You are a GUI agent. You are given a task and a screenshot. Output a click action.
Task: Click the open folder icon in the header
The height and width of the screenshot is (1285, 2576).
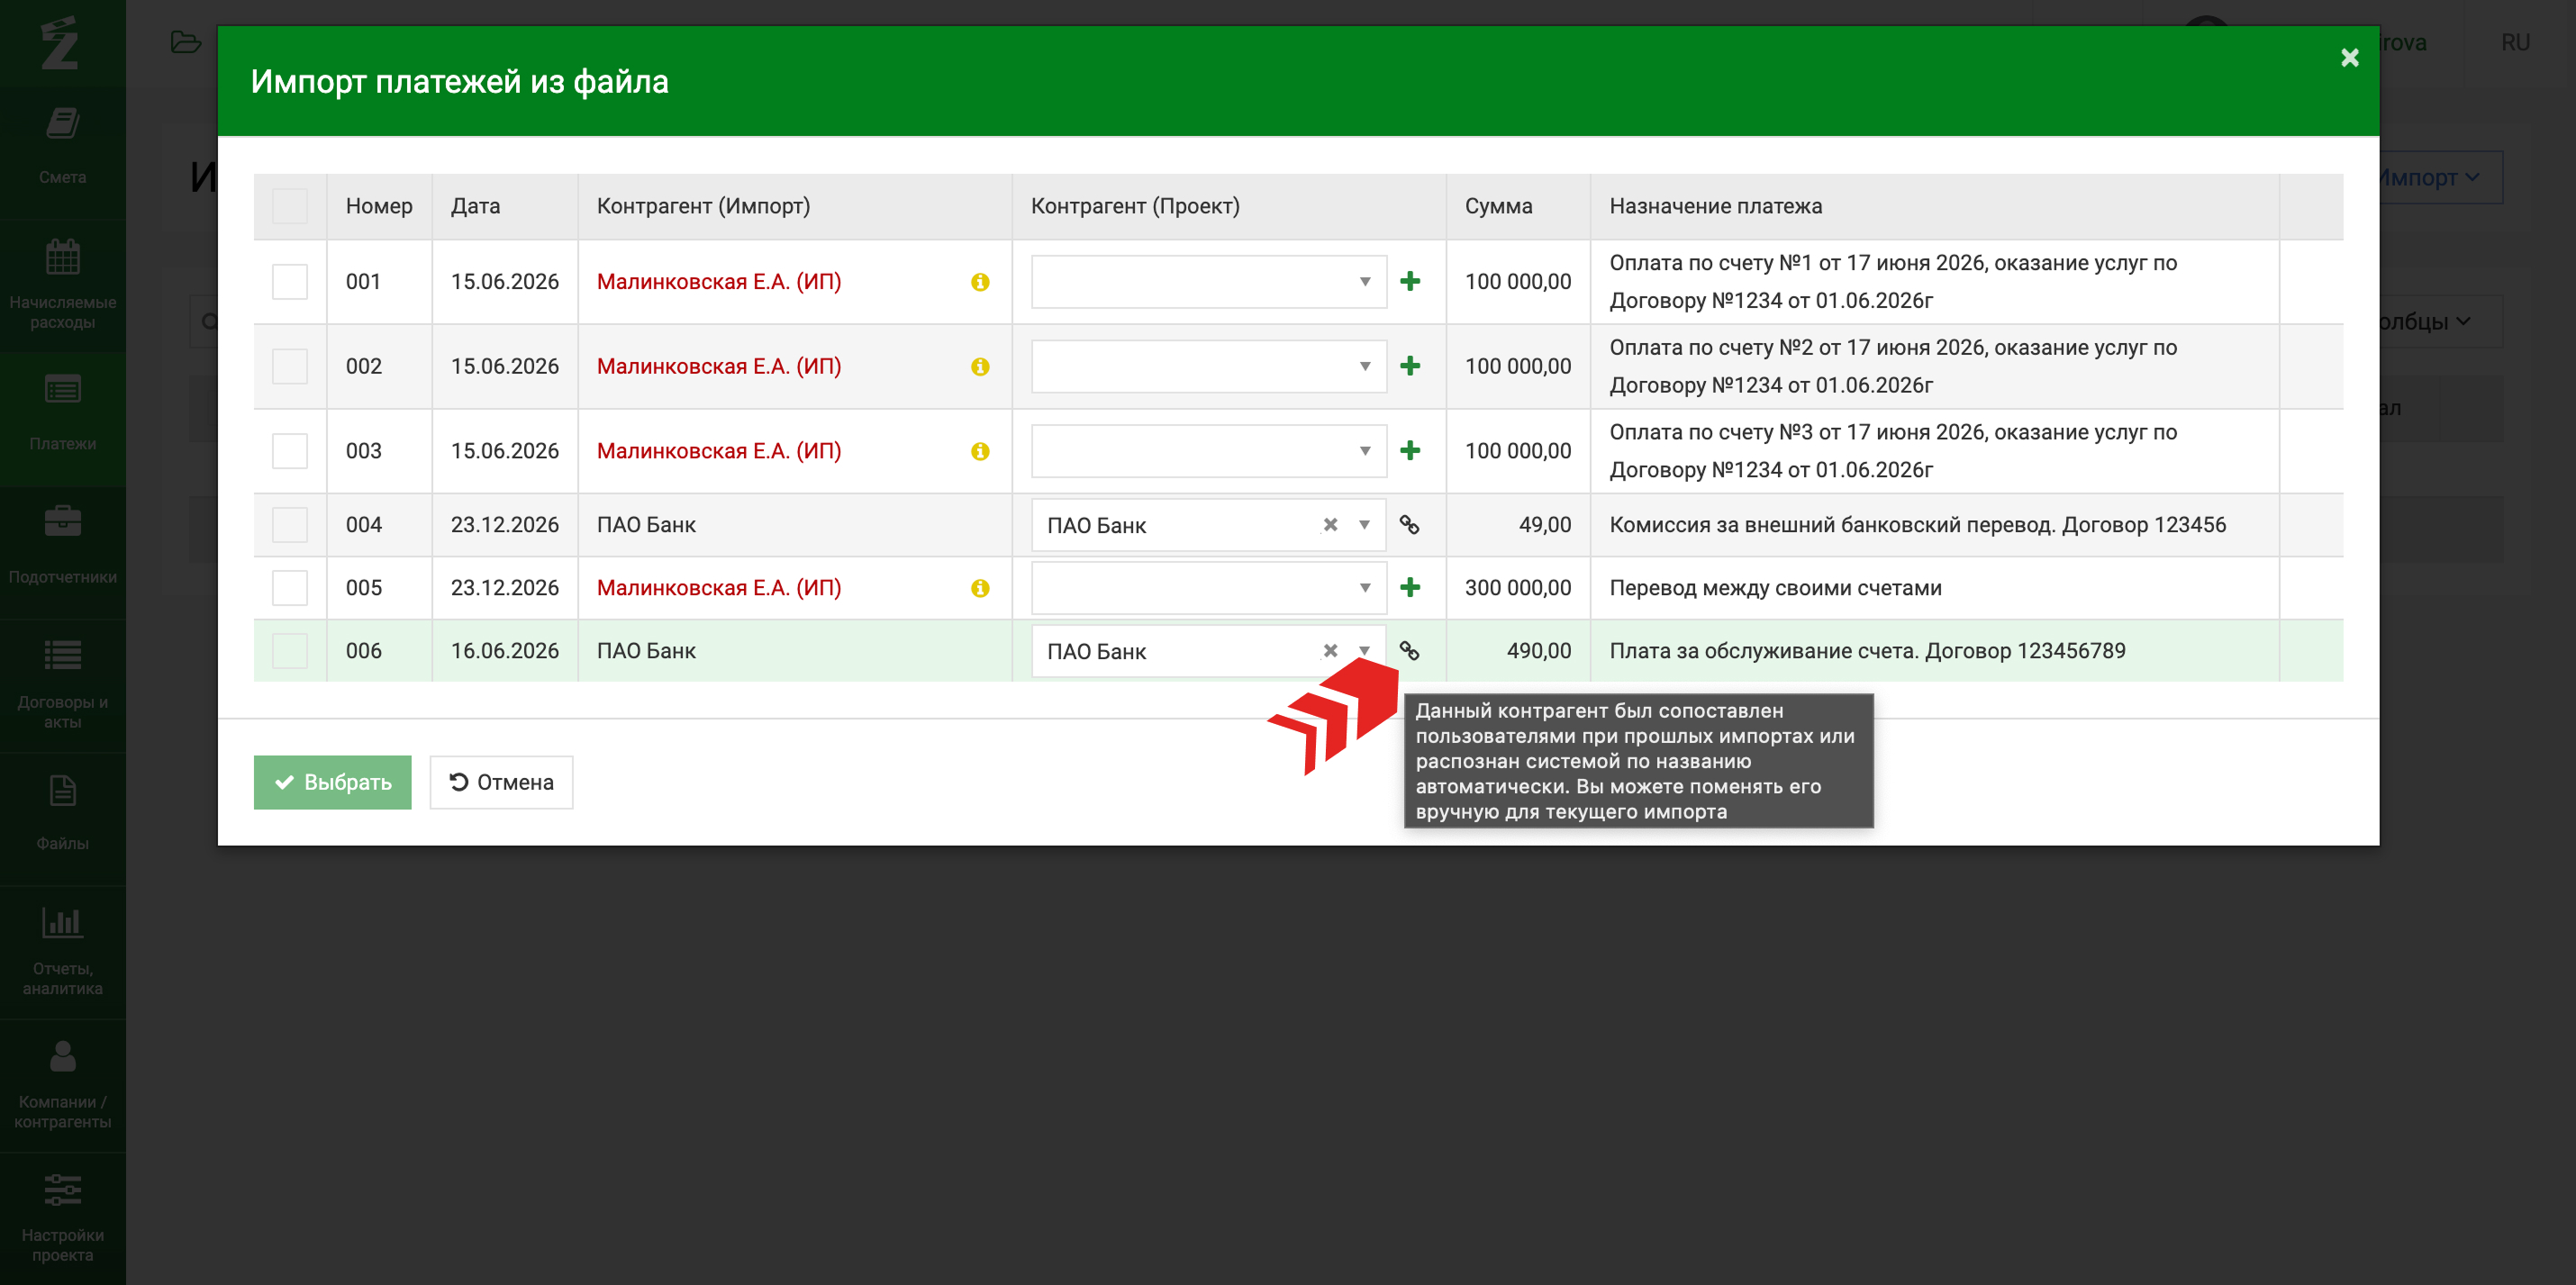point(186,42)
